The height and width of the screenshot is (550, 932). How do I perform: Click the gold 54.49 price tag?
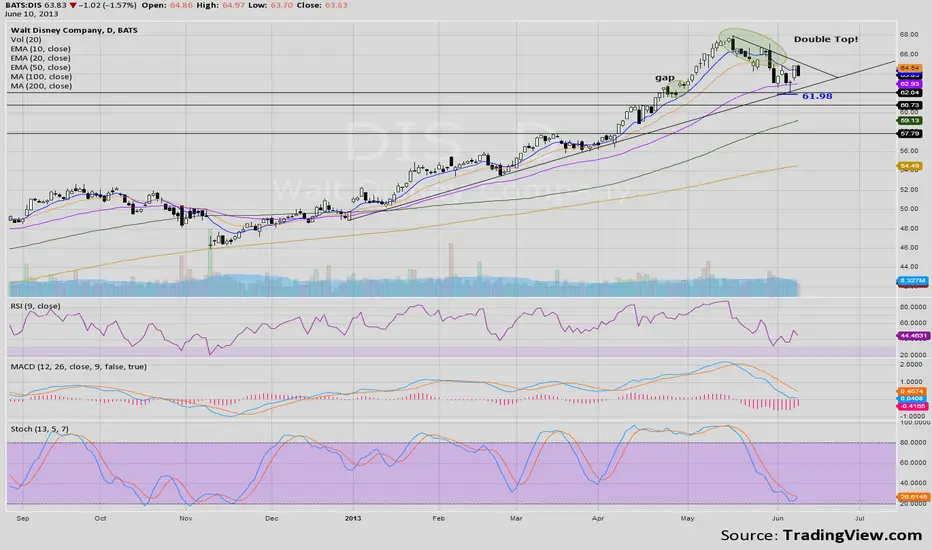pyautogui.click(x=909, y=166)
